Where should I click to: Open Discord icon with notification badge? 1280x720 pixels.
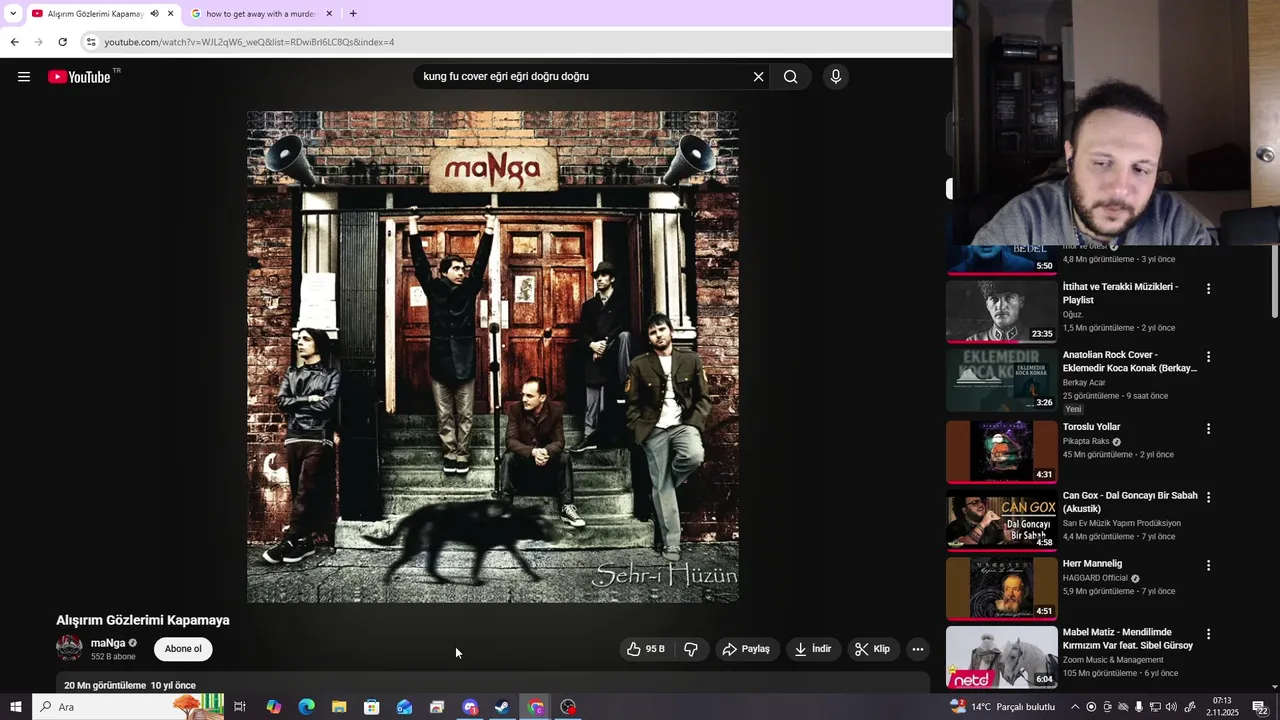tap(470, 707)
